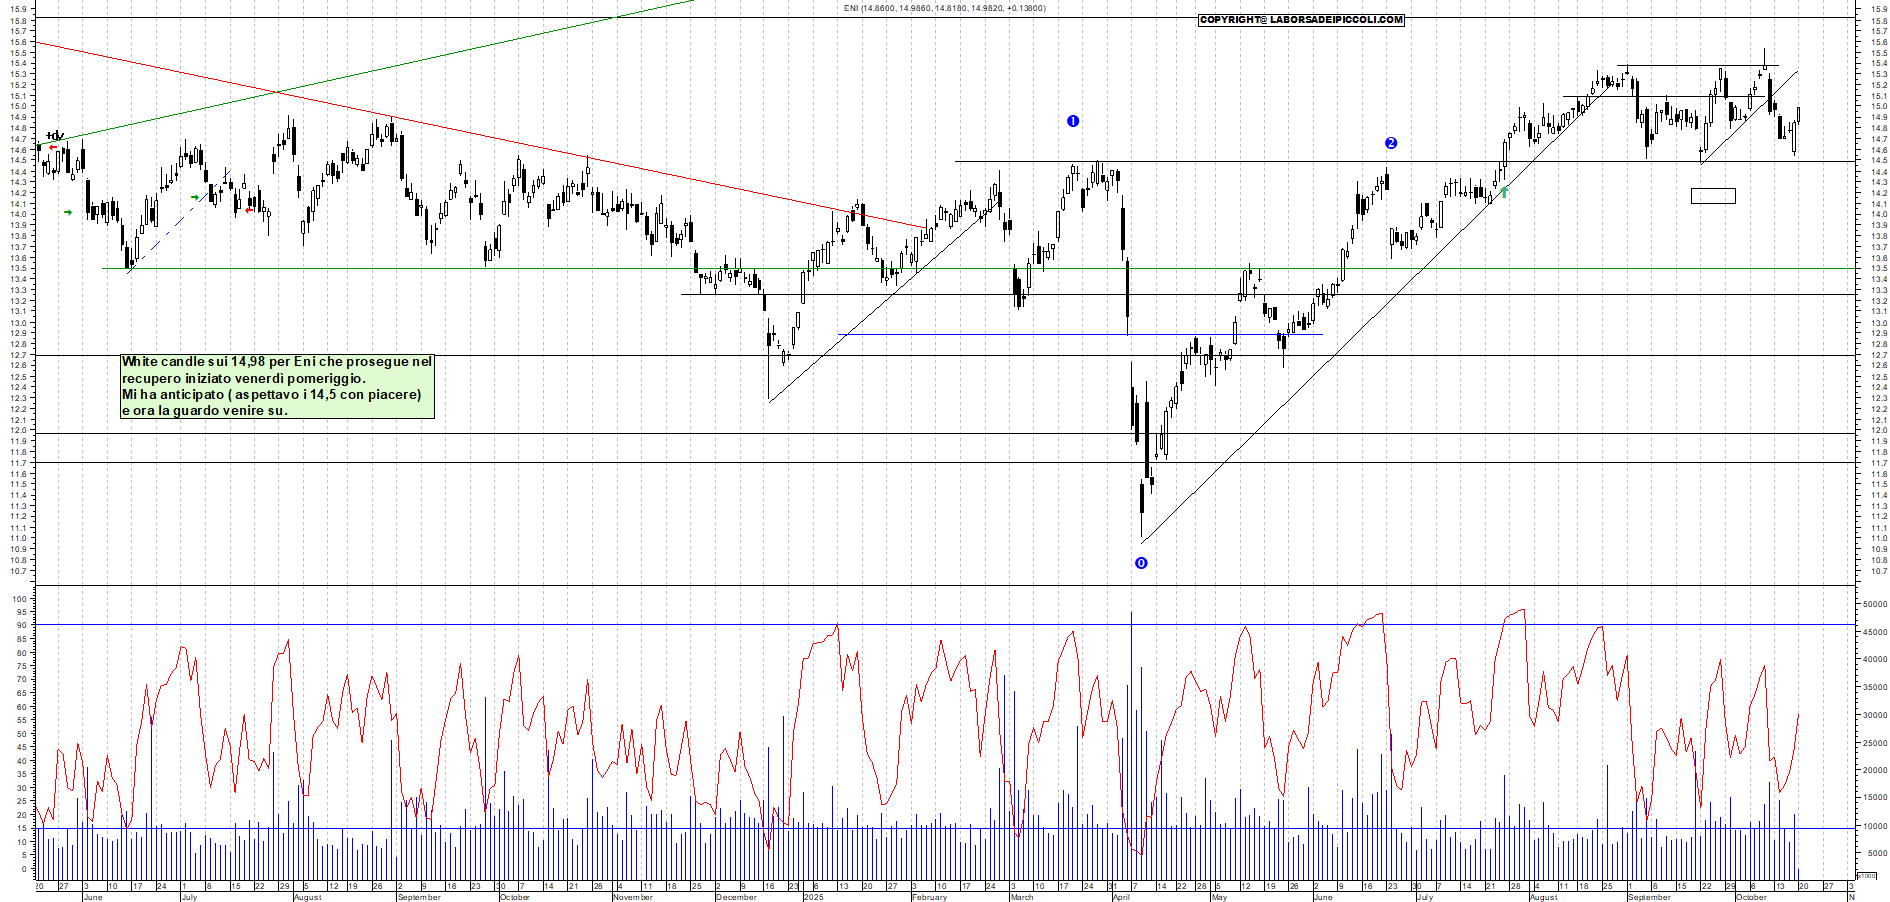Select the blue circle marker numbered 0
The image size is (1890, 902).
click(x=1141, y=563)
